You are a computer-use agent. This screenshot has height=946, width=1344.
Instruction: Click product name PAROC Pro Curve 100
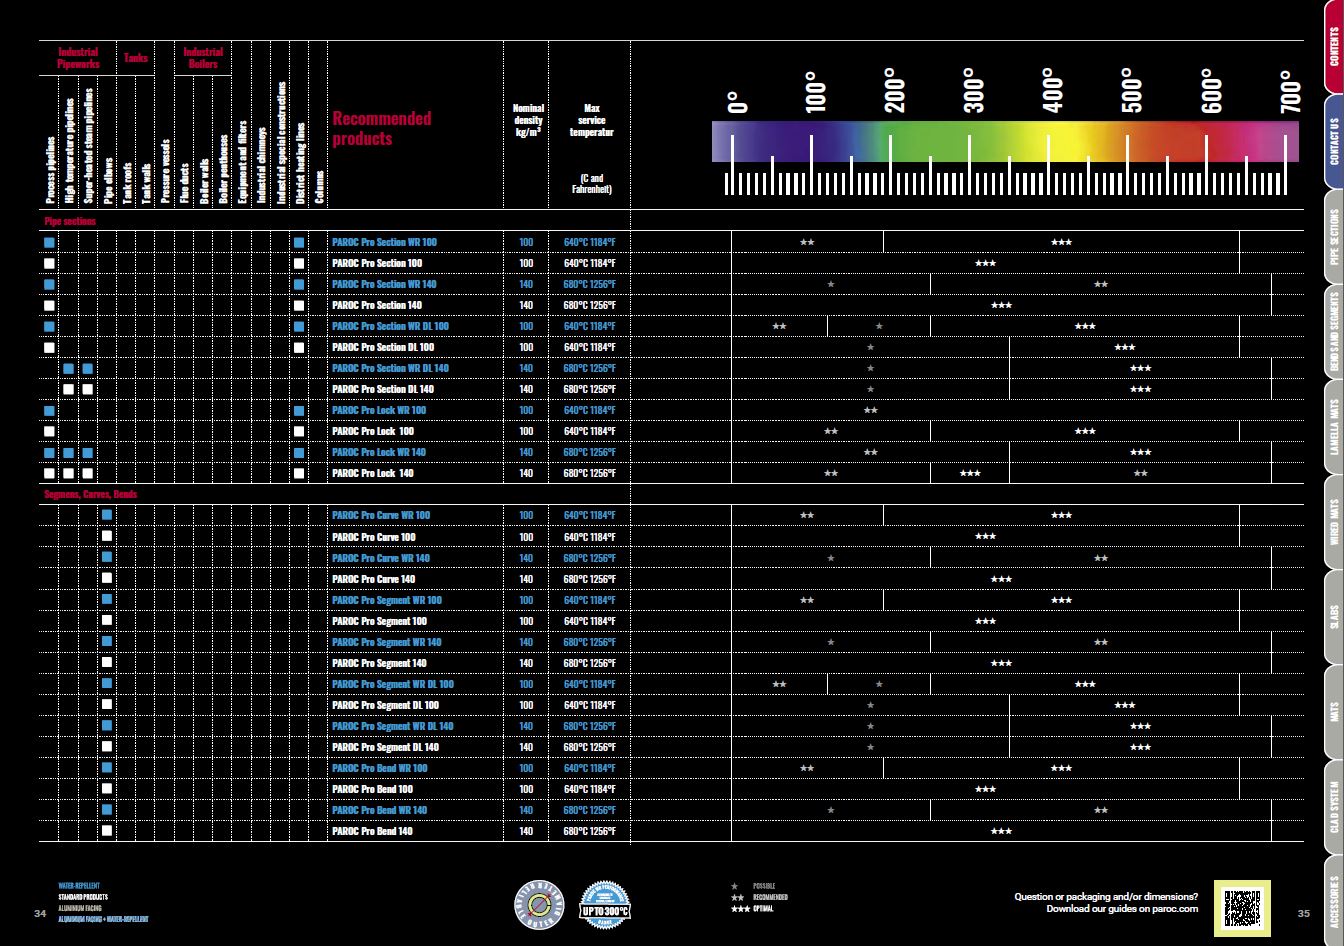pyautogui.click(x=374, y=537)
